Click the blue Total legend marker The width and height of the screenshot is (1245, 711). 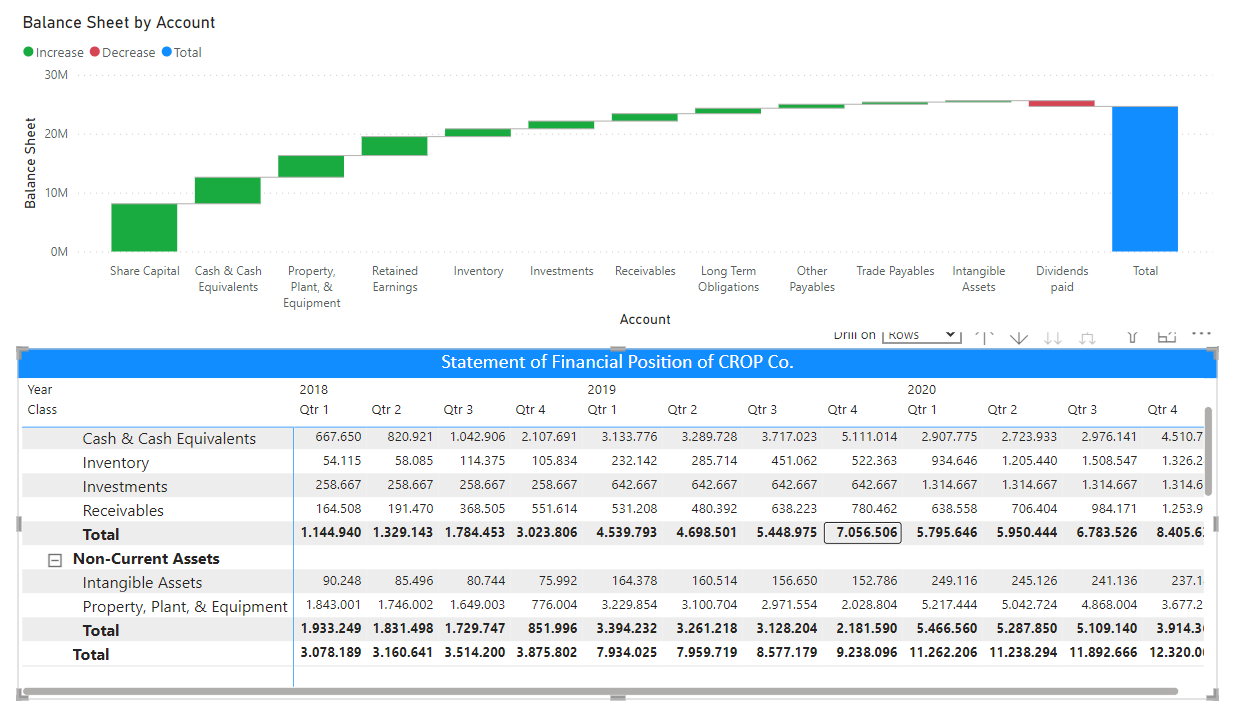(167, 52)
